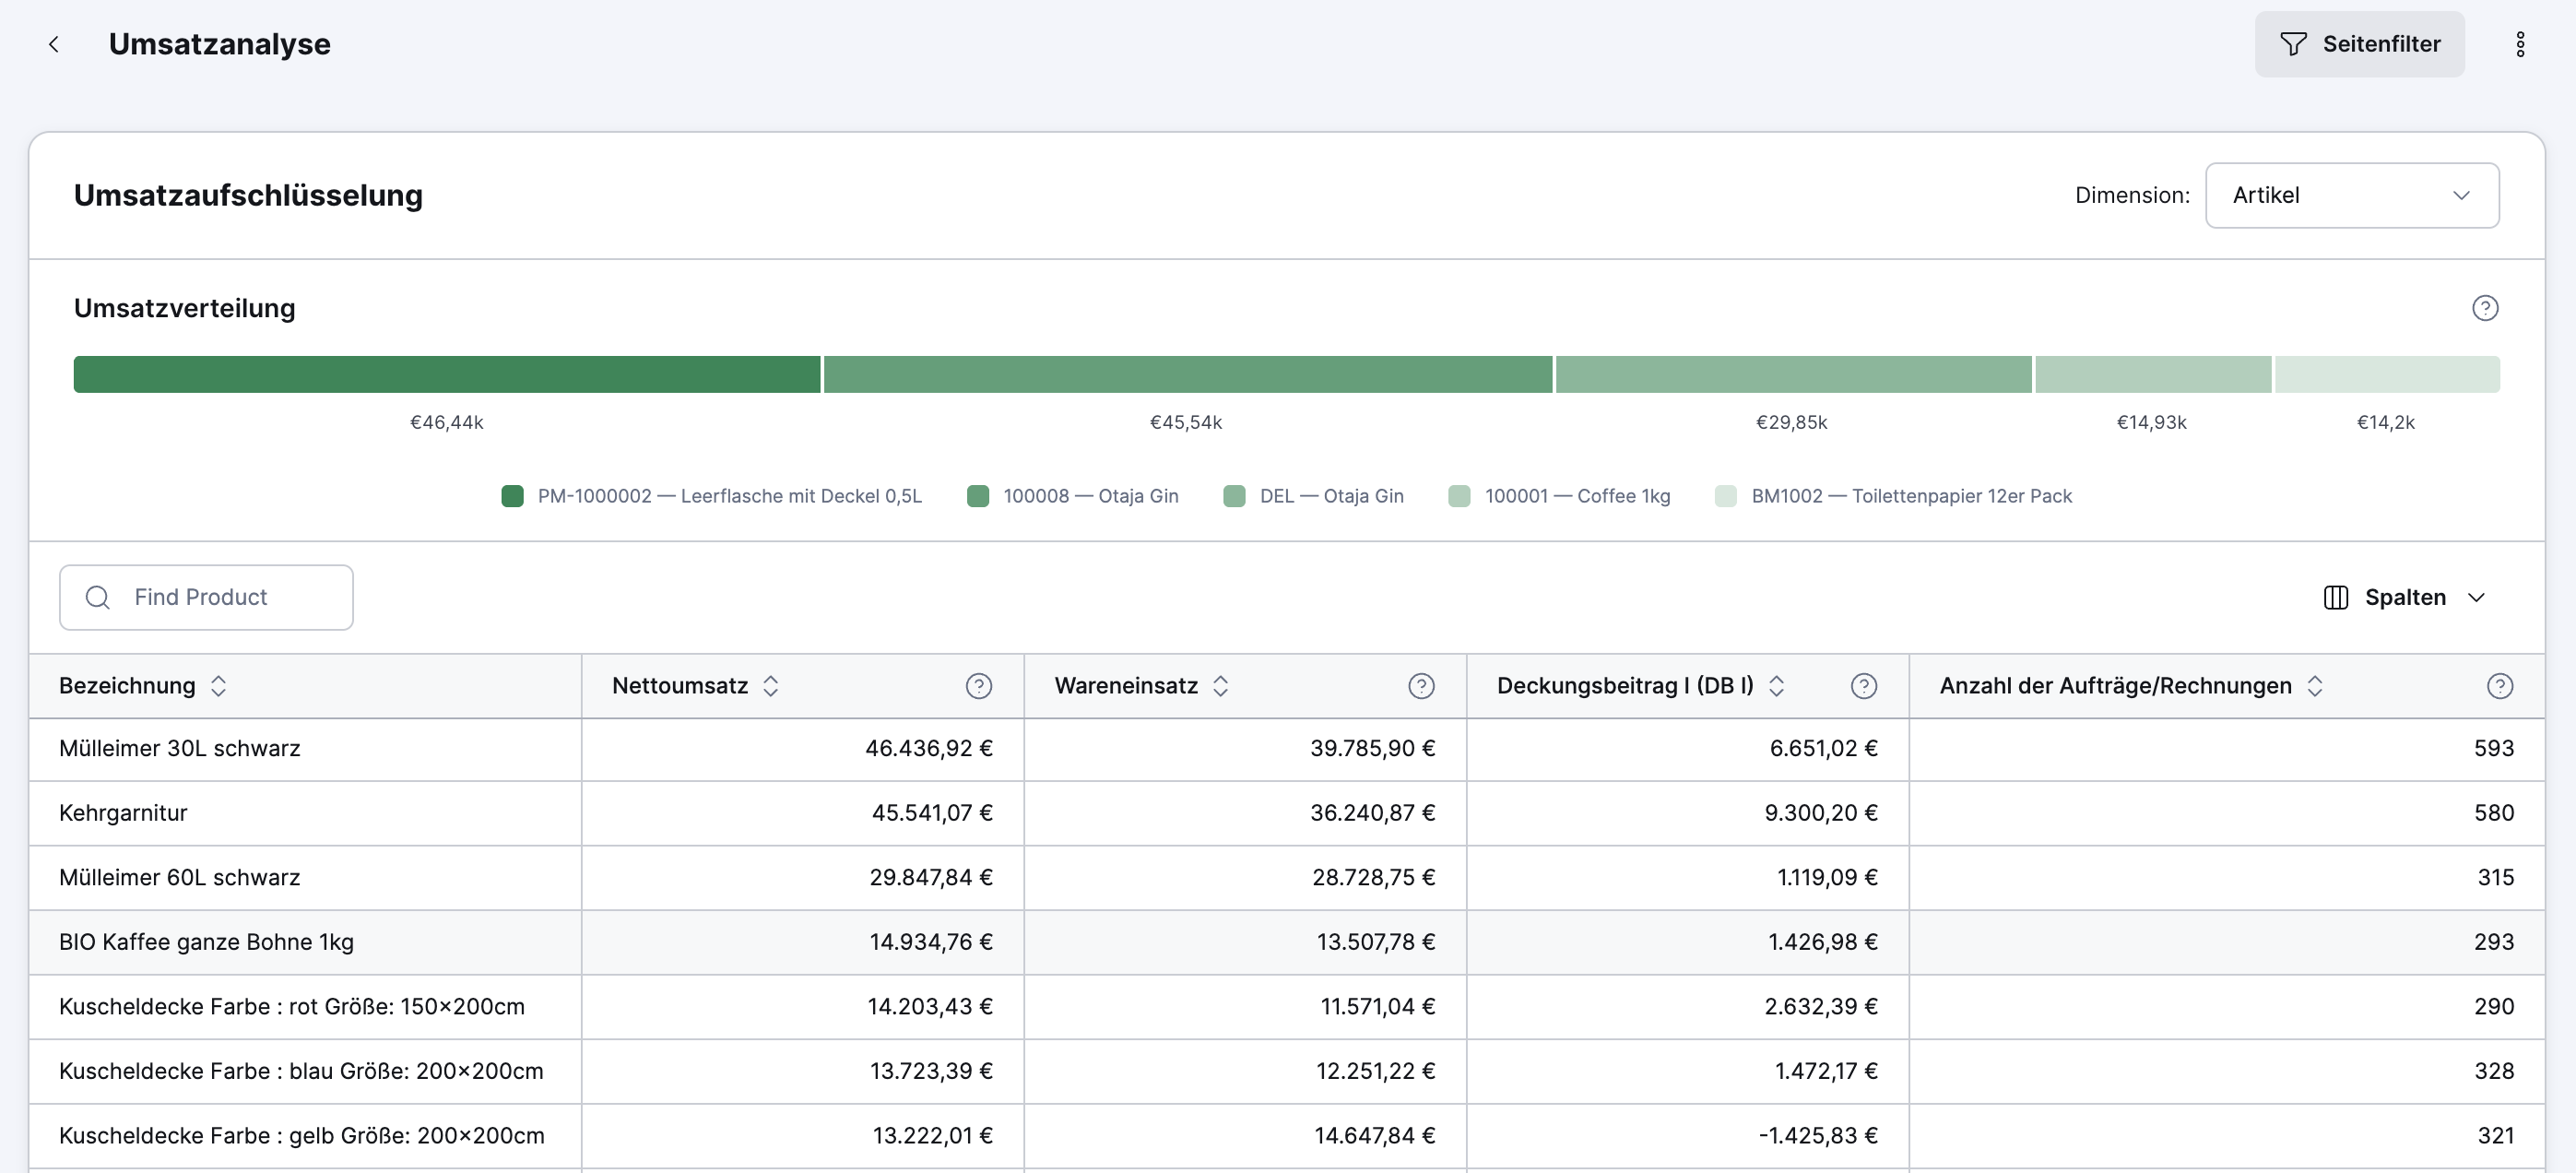Sort the table by Bezeichnung
This screenshot has width=2576, height=1173.
[218, 686]
